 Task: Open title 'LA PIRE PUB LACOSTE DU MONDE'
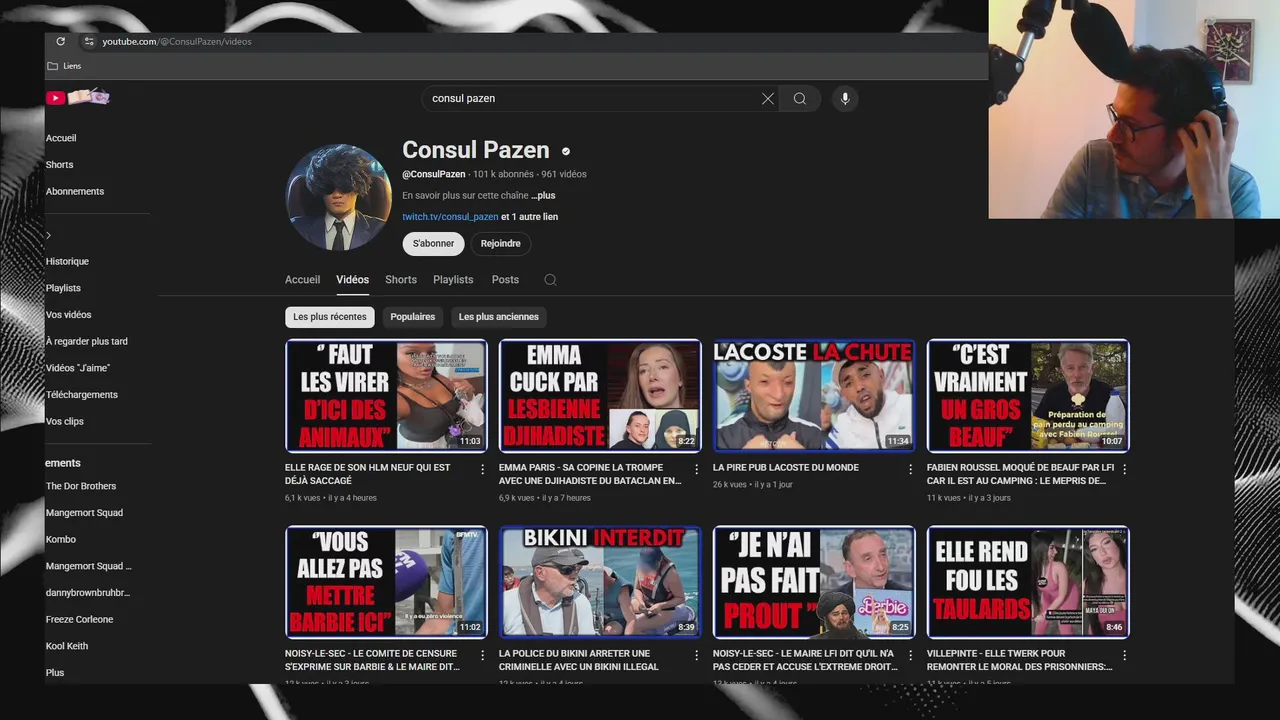click(x=786, y=468)
